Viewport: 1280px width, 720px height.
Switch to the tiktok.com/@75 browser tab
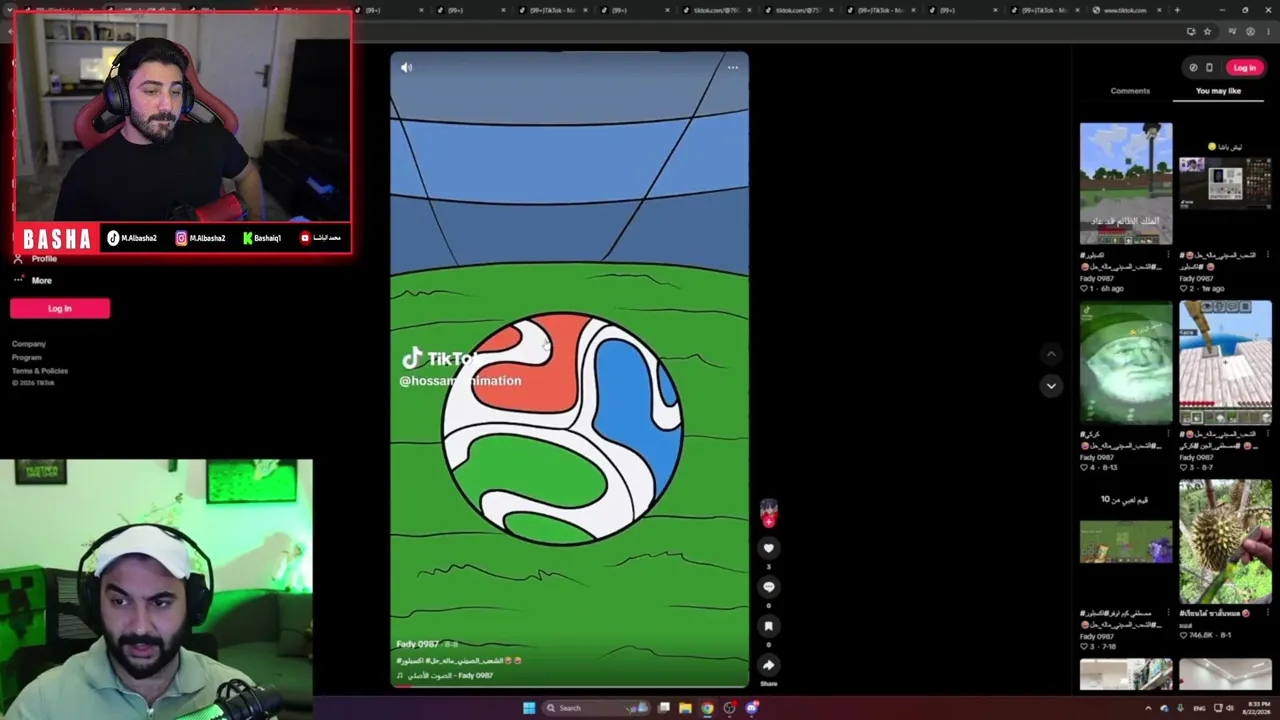pos(799,10)
